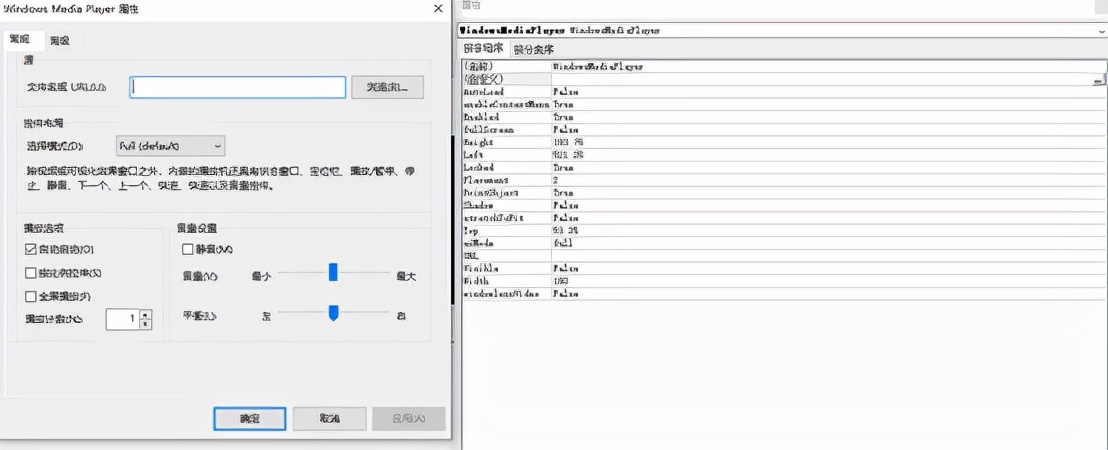The image size is (1108, 450).
Task: Adjust the balance slider thumb
Action: (x=333, y=312)
